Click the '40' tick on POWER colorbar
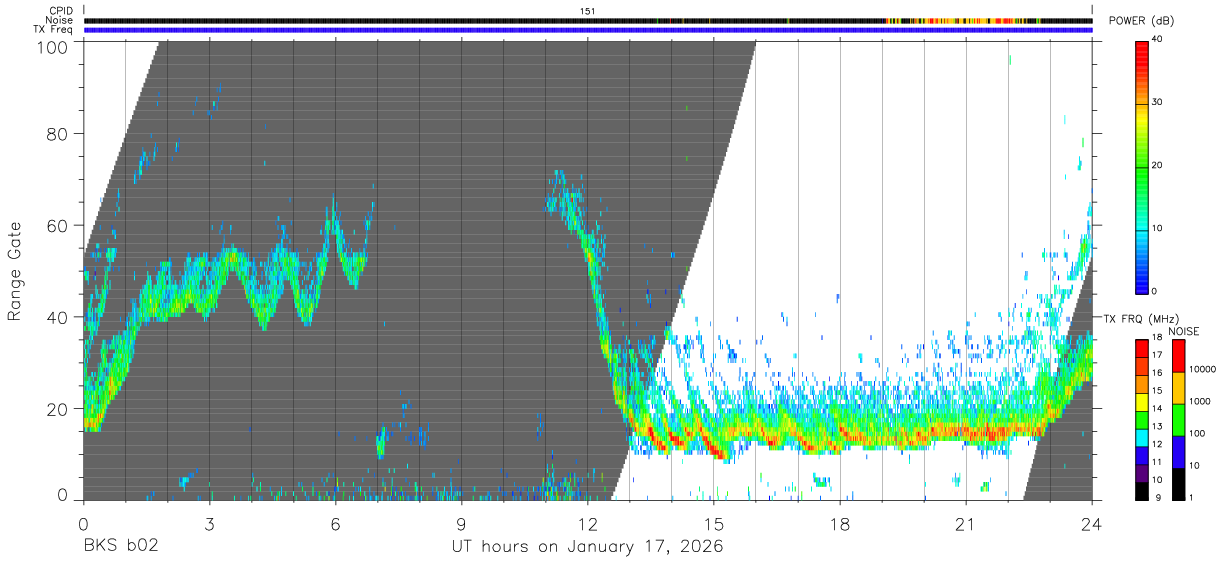Viewport: 1228px width, 567px height. [x=1159, y=40]
